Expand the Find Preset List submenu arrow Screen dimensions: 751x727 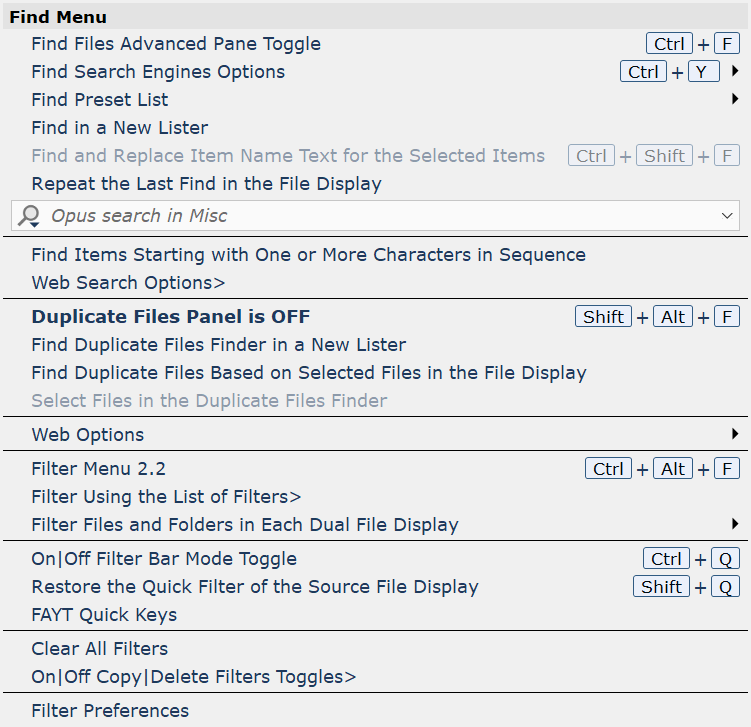[x=735, y=99]
